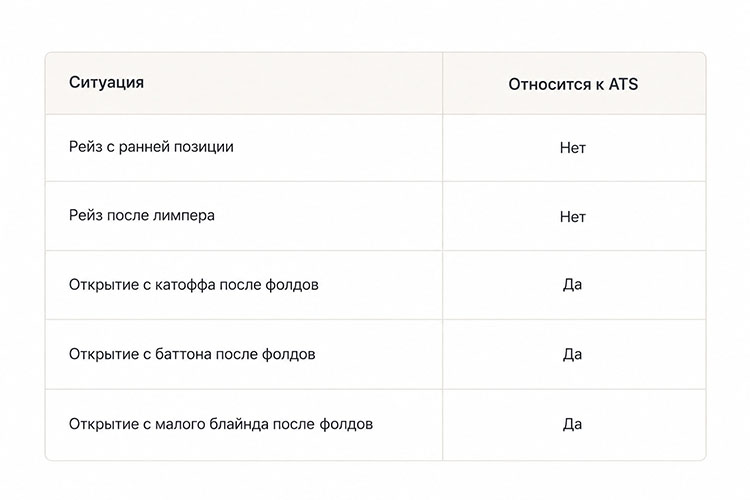Click the word 'баттона' in fourth row
750x500 pixels.
[x=184, y=354]
